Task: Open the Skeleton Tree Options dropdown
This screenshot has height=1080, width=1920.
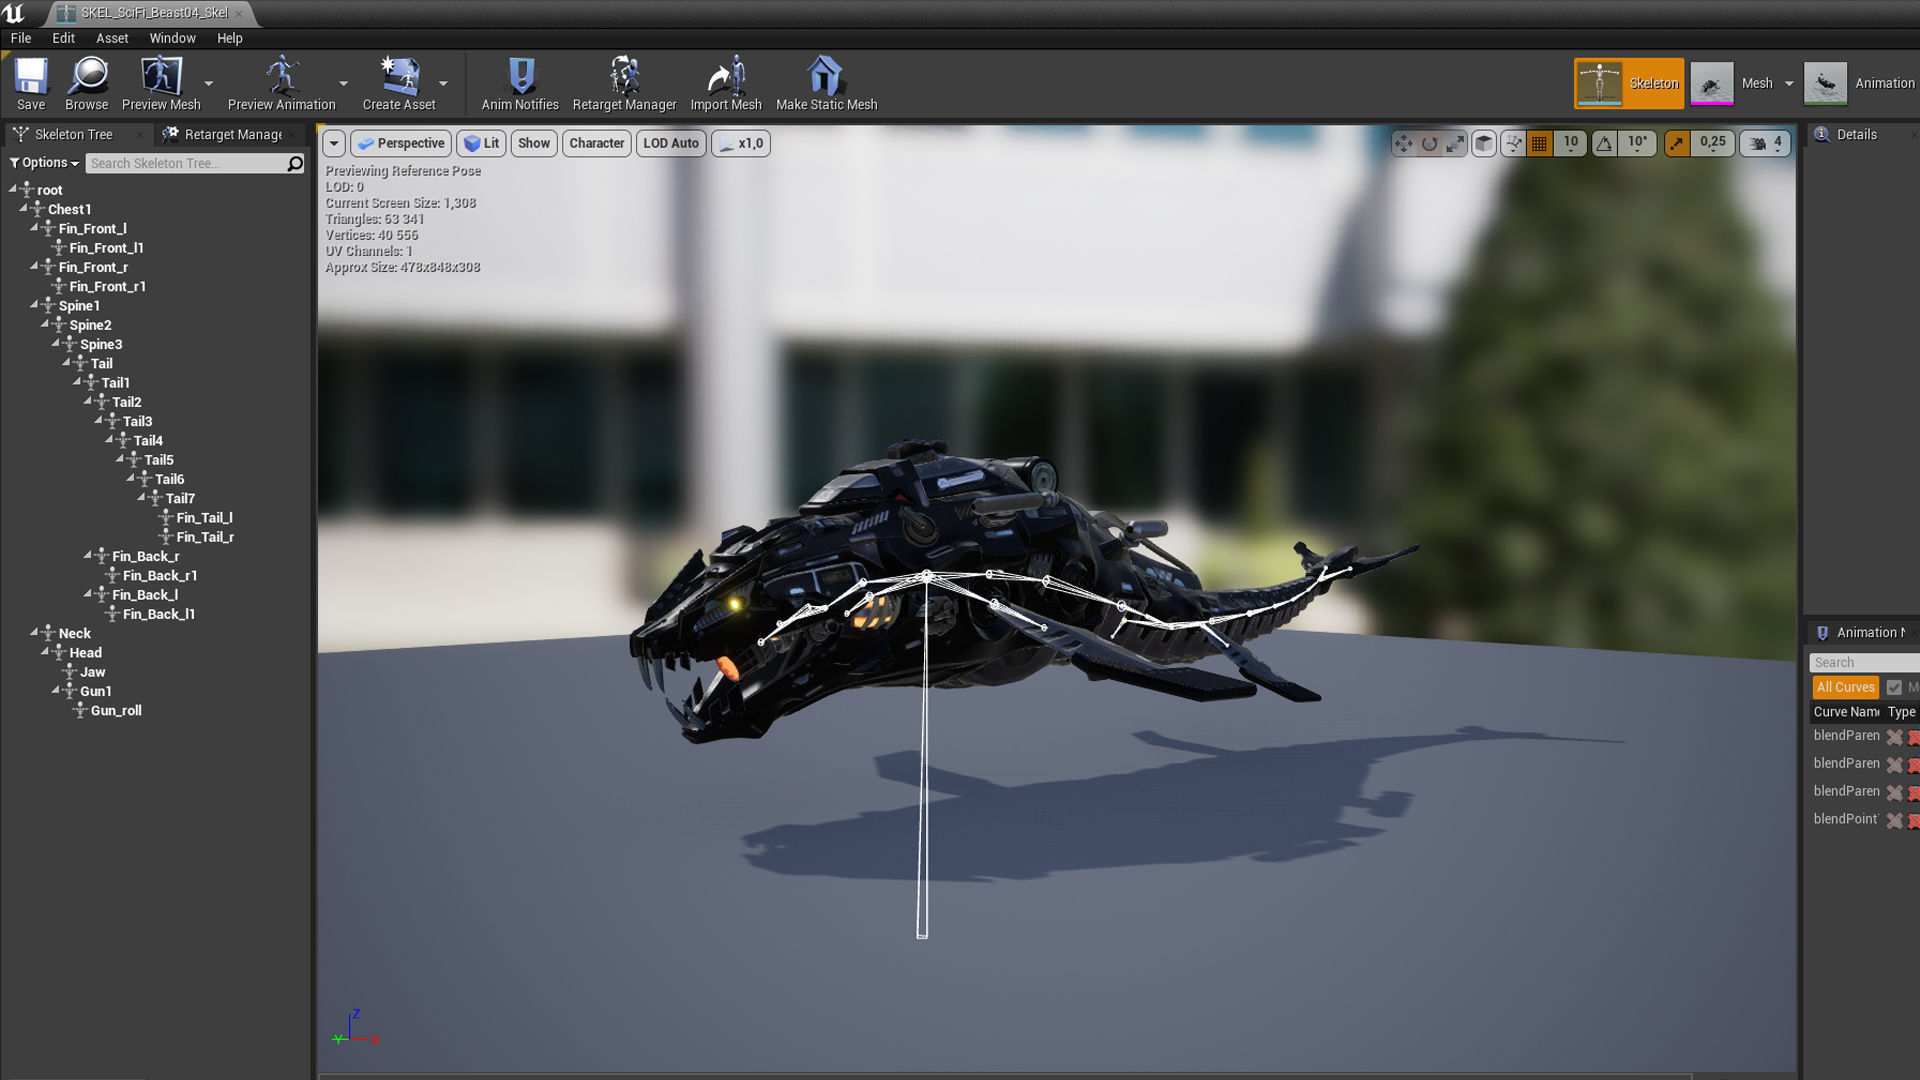Action: (x=44, y=163)
